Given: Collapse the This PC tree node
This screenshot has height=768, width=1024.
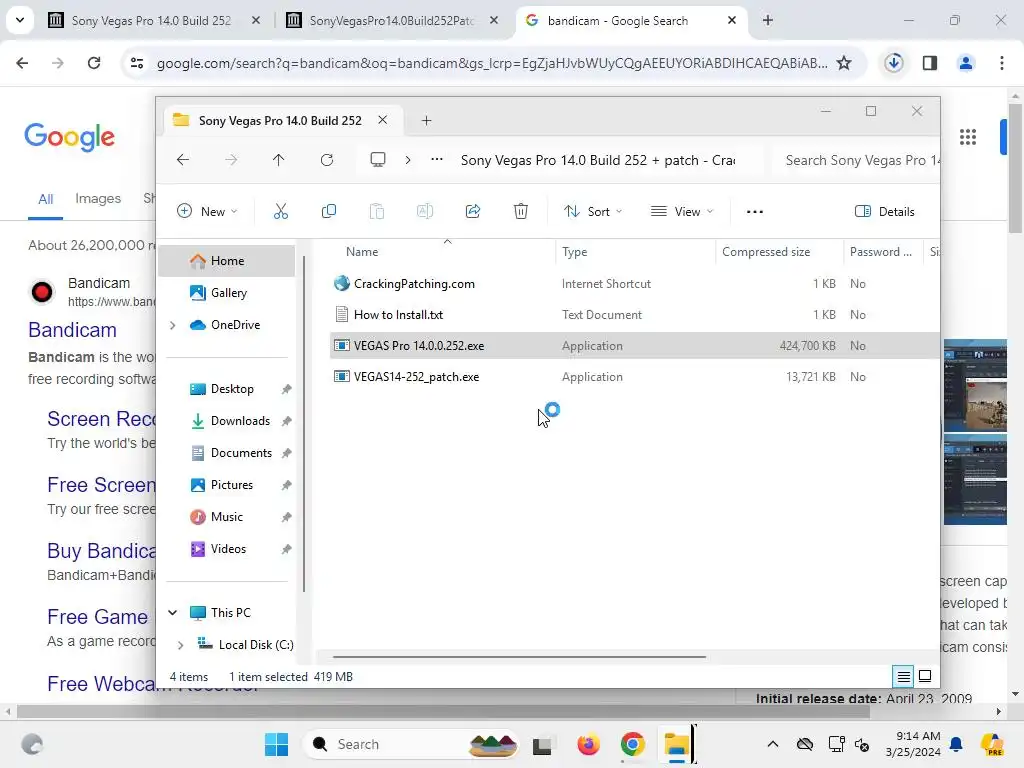Looking at the screenshot, I should pyautogui.click(x=172, y=613).
